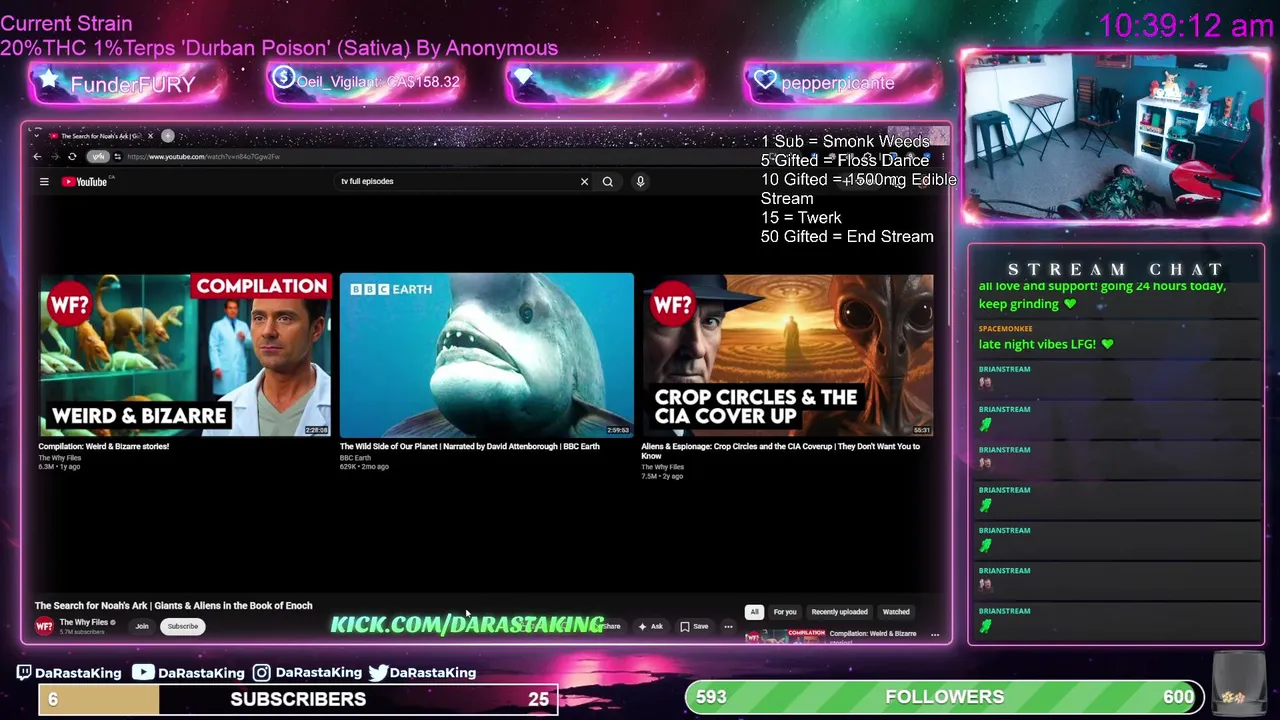
Task: Click the Join button
Action: 142,626
